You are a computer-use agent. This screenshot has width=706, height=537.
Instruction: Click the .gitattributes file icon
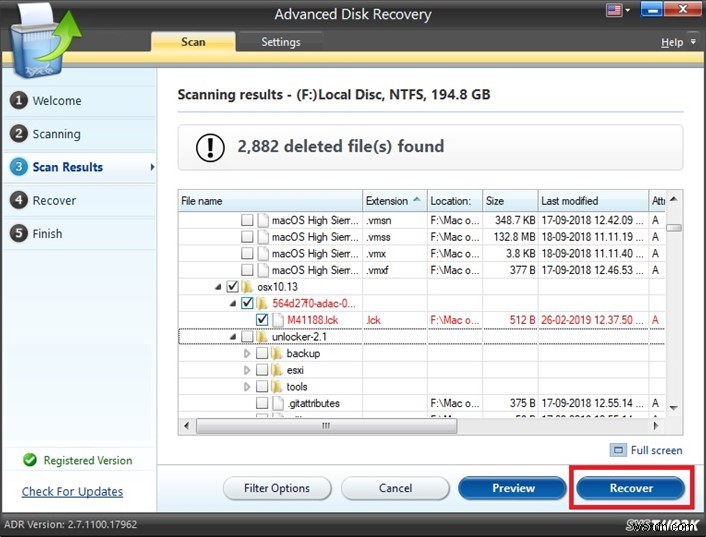(x=278, y=403)
